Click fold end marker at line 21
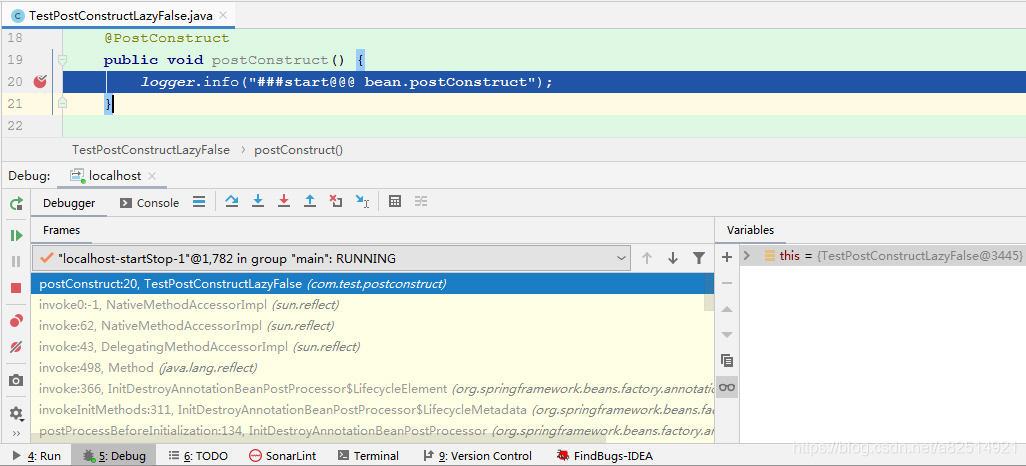The height and width of the screenshot is (466, 1026). click(x=62, y=103)
